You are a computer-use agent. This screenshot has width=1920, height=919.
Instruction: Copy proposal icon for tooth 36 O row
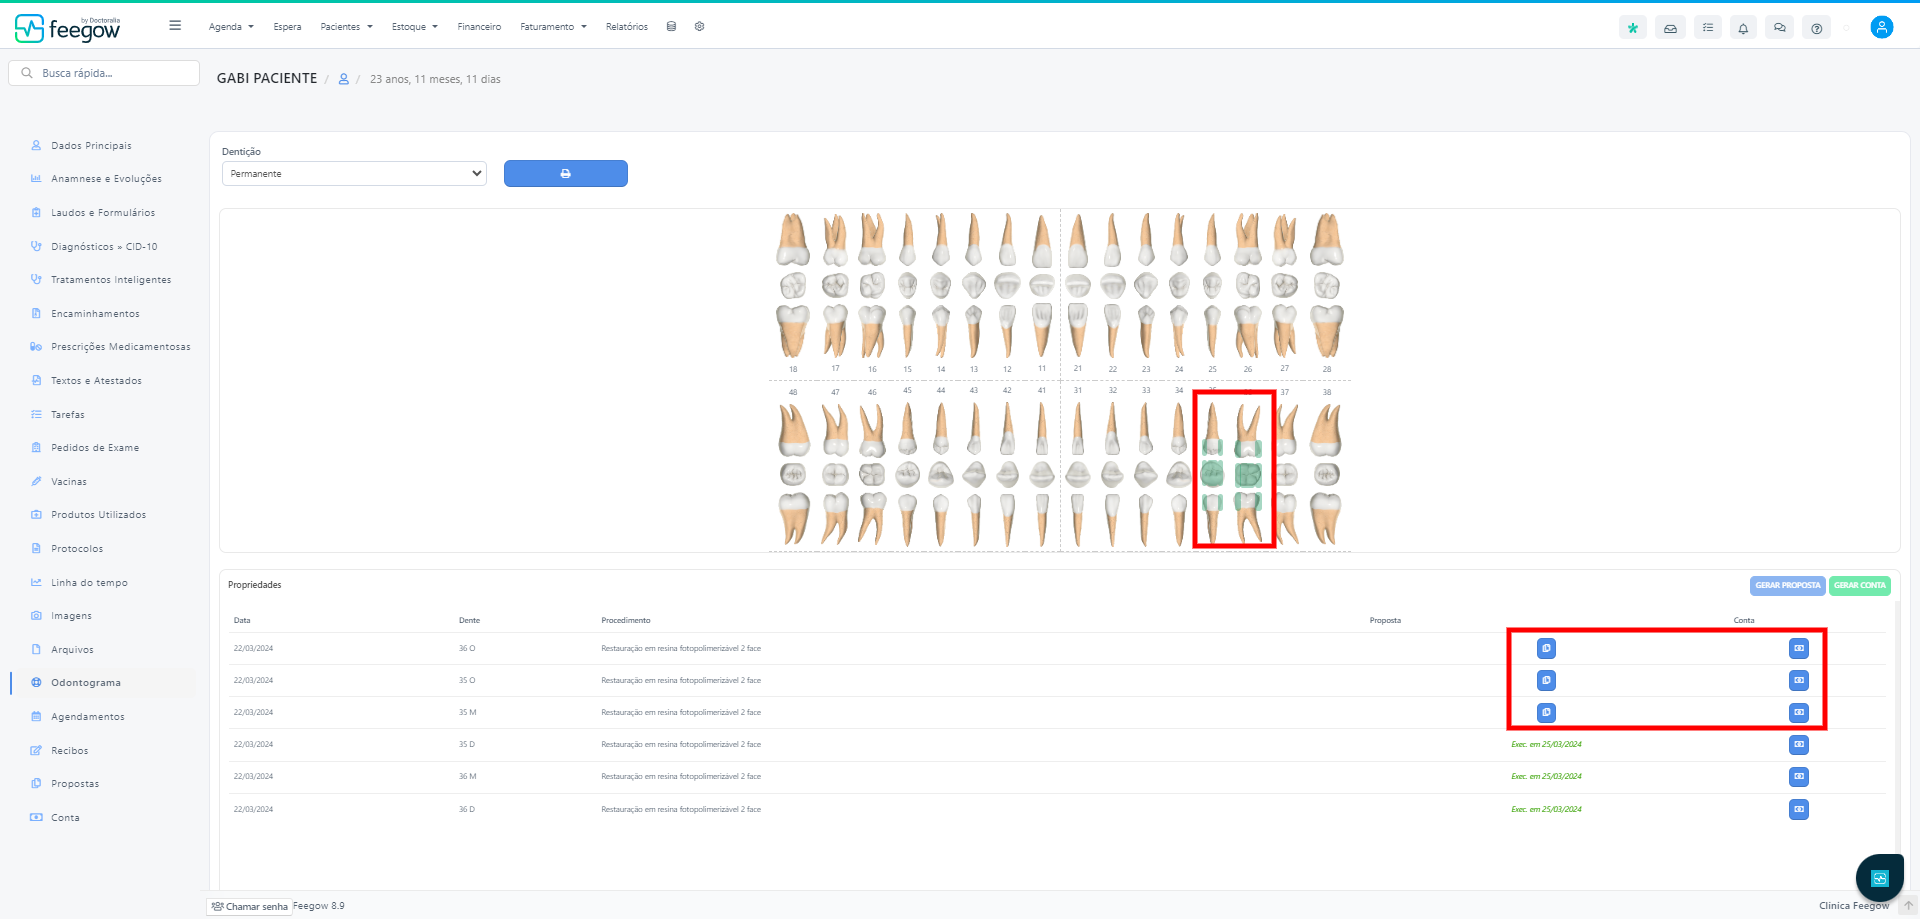(x=1546, y=648)
